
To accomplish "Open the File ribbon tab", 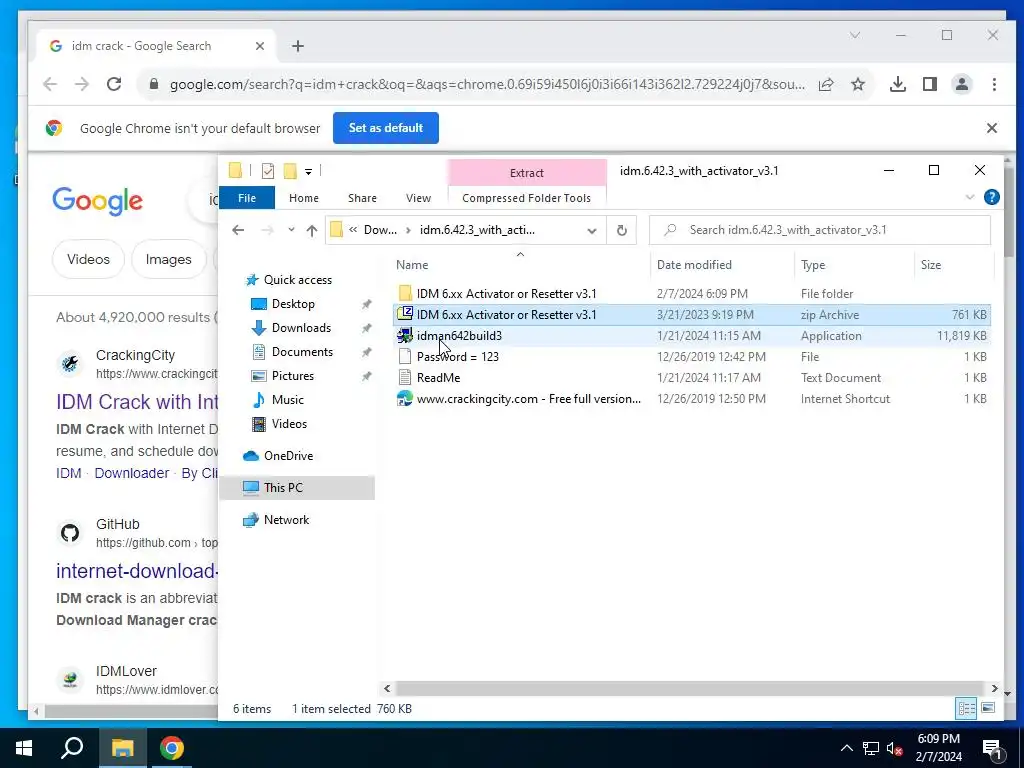I will (x=247, y=198).
